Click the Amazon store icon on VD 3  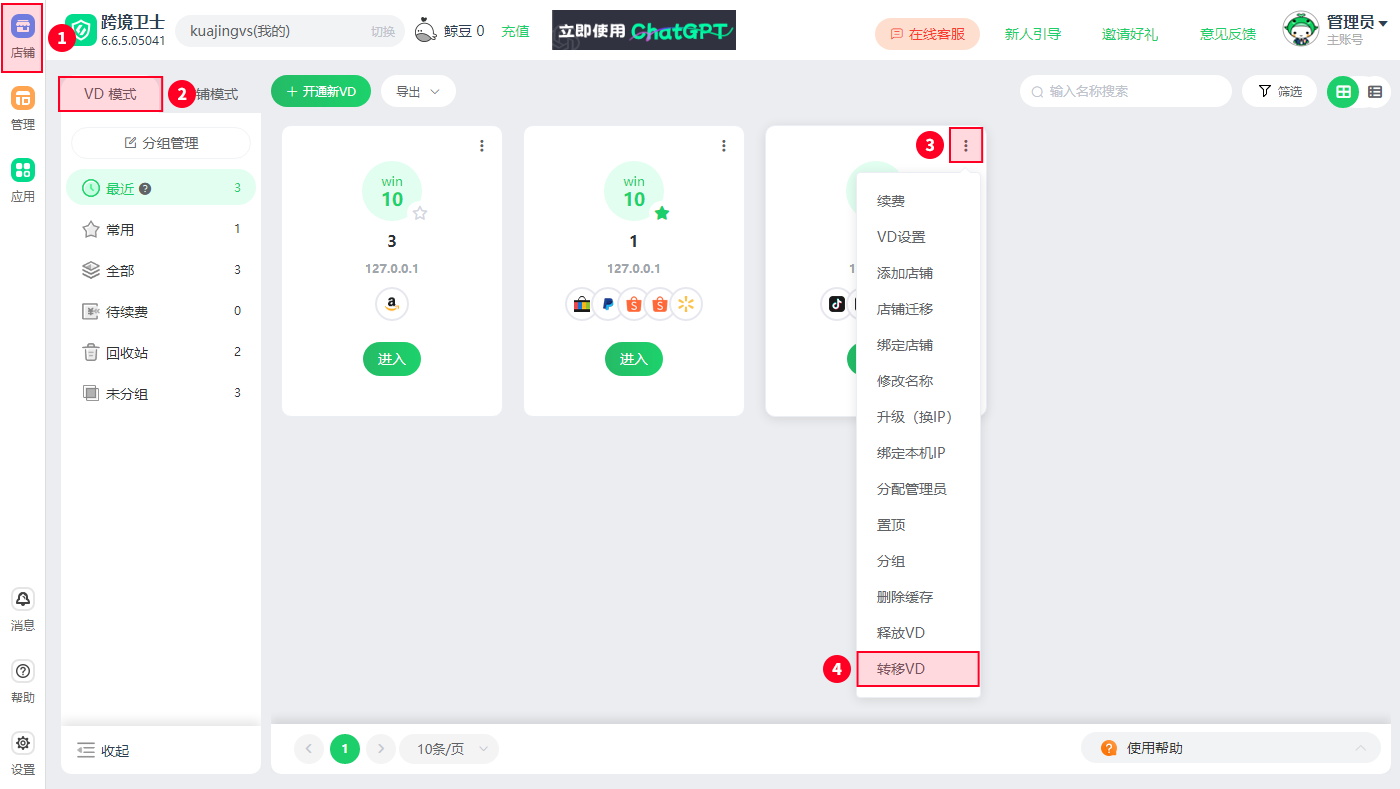(392, 304)
